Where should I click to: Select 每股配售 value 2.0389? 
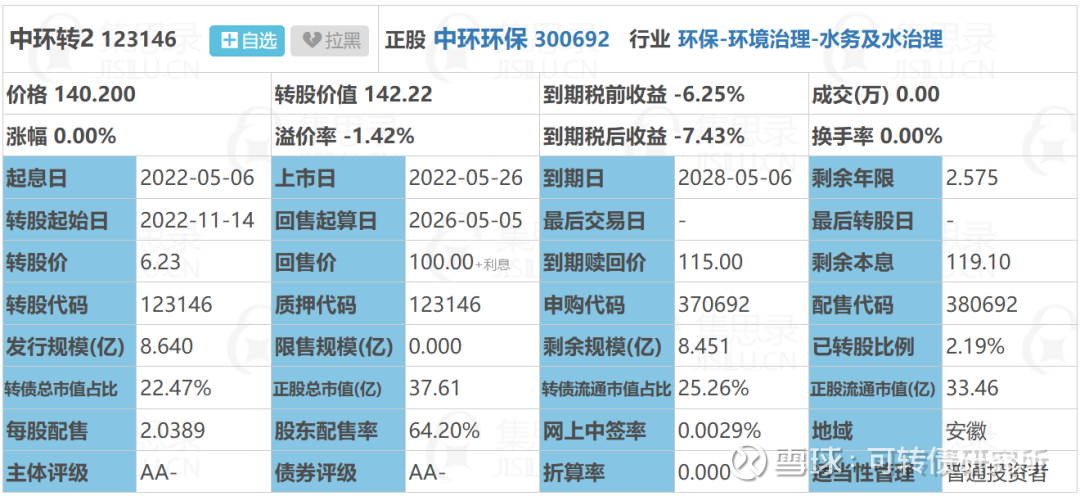pos(173,431)
